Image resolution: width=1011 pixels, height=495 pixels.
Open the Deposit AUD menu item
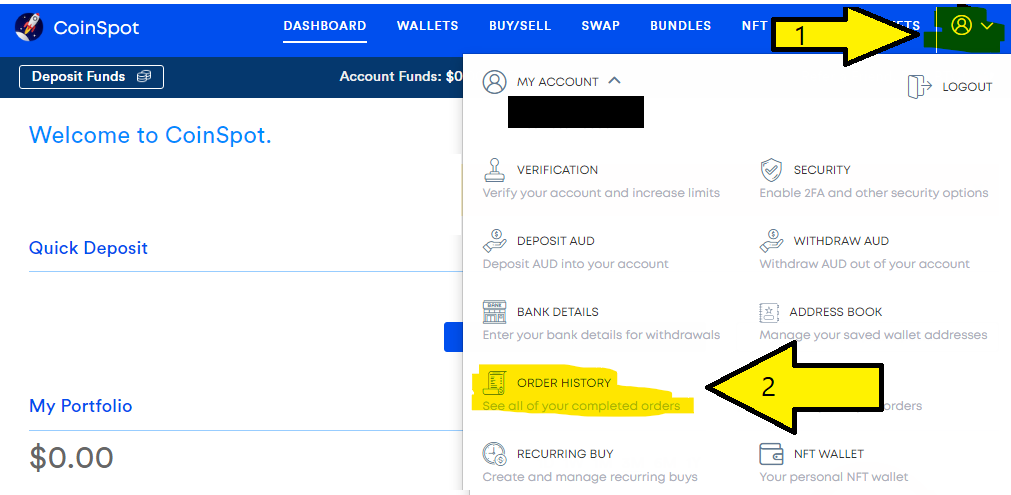click(556, 241)
